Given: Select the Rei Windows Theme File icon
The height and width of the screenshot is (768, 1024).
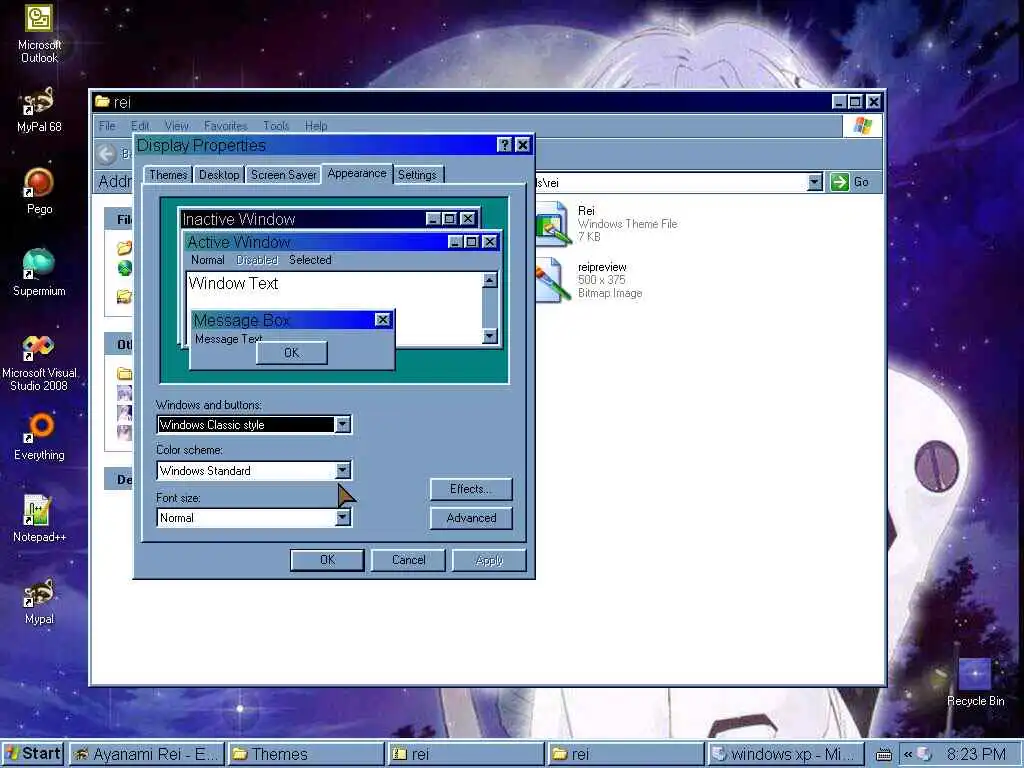Looking at the screenshot, I should point(553,224).
